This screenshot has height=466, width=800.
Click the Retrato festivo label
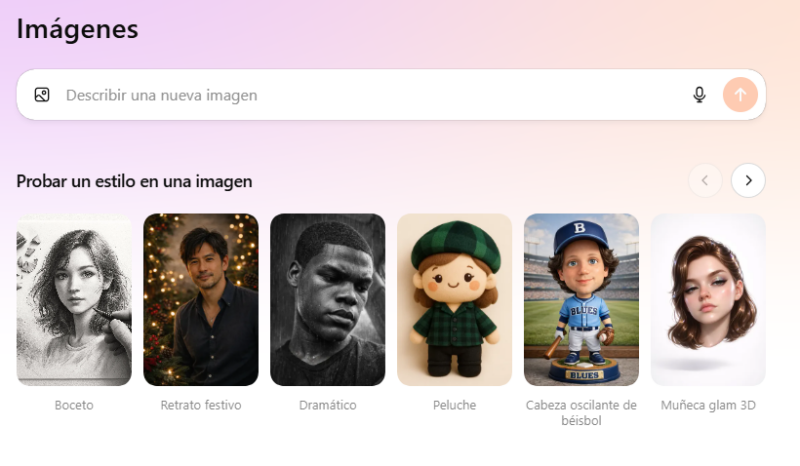201,405
